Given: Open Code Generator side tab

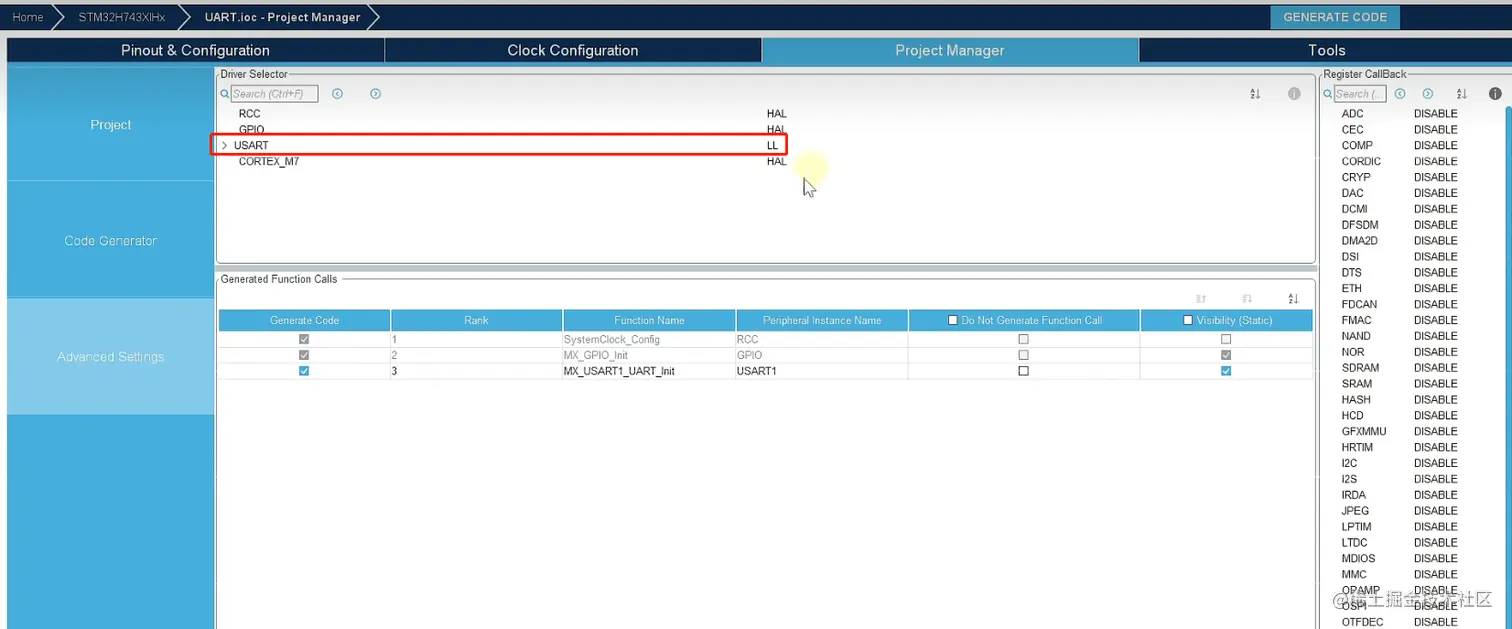Looking at the screenshot, I should 110,241.
